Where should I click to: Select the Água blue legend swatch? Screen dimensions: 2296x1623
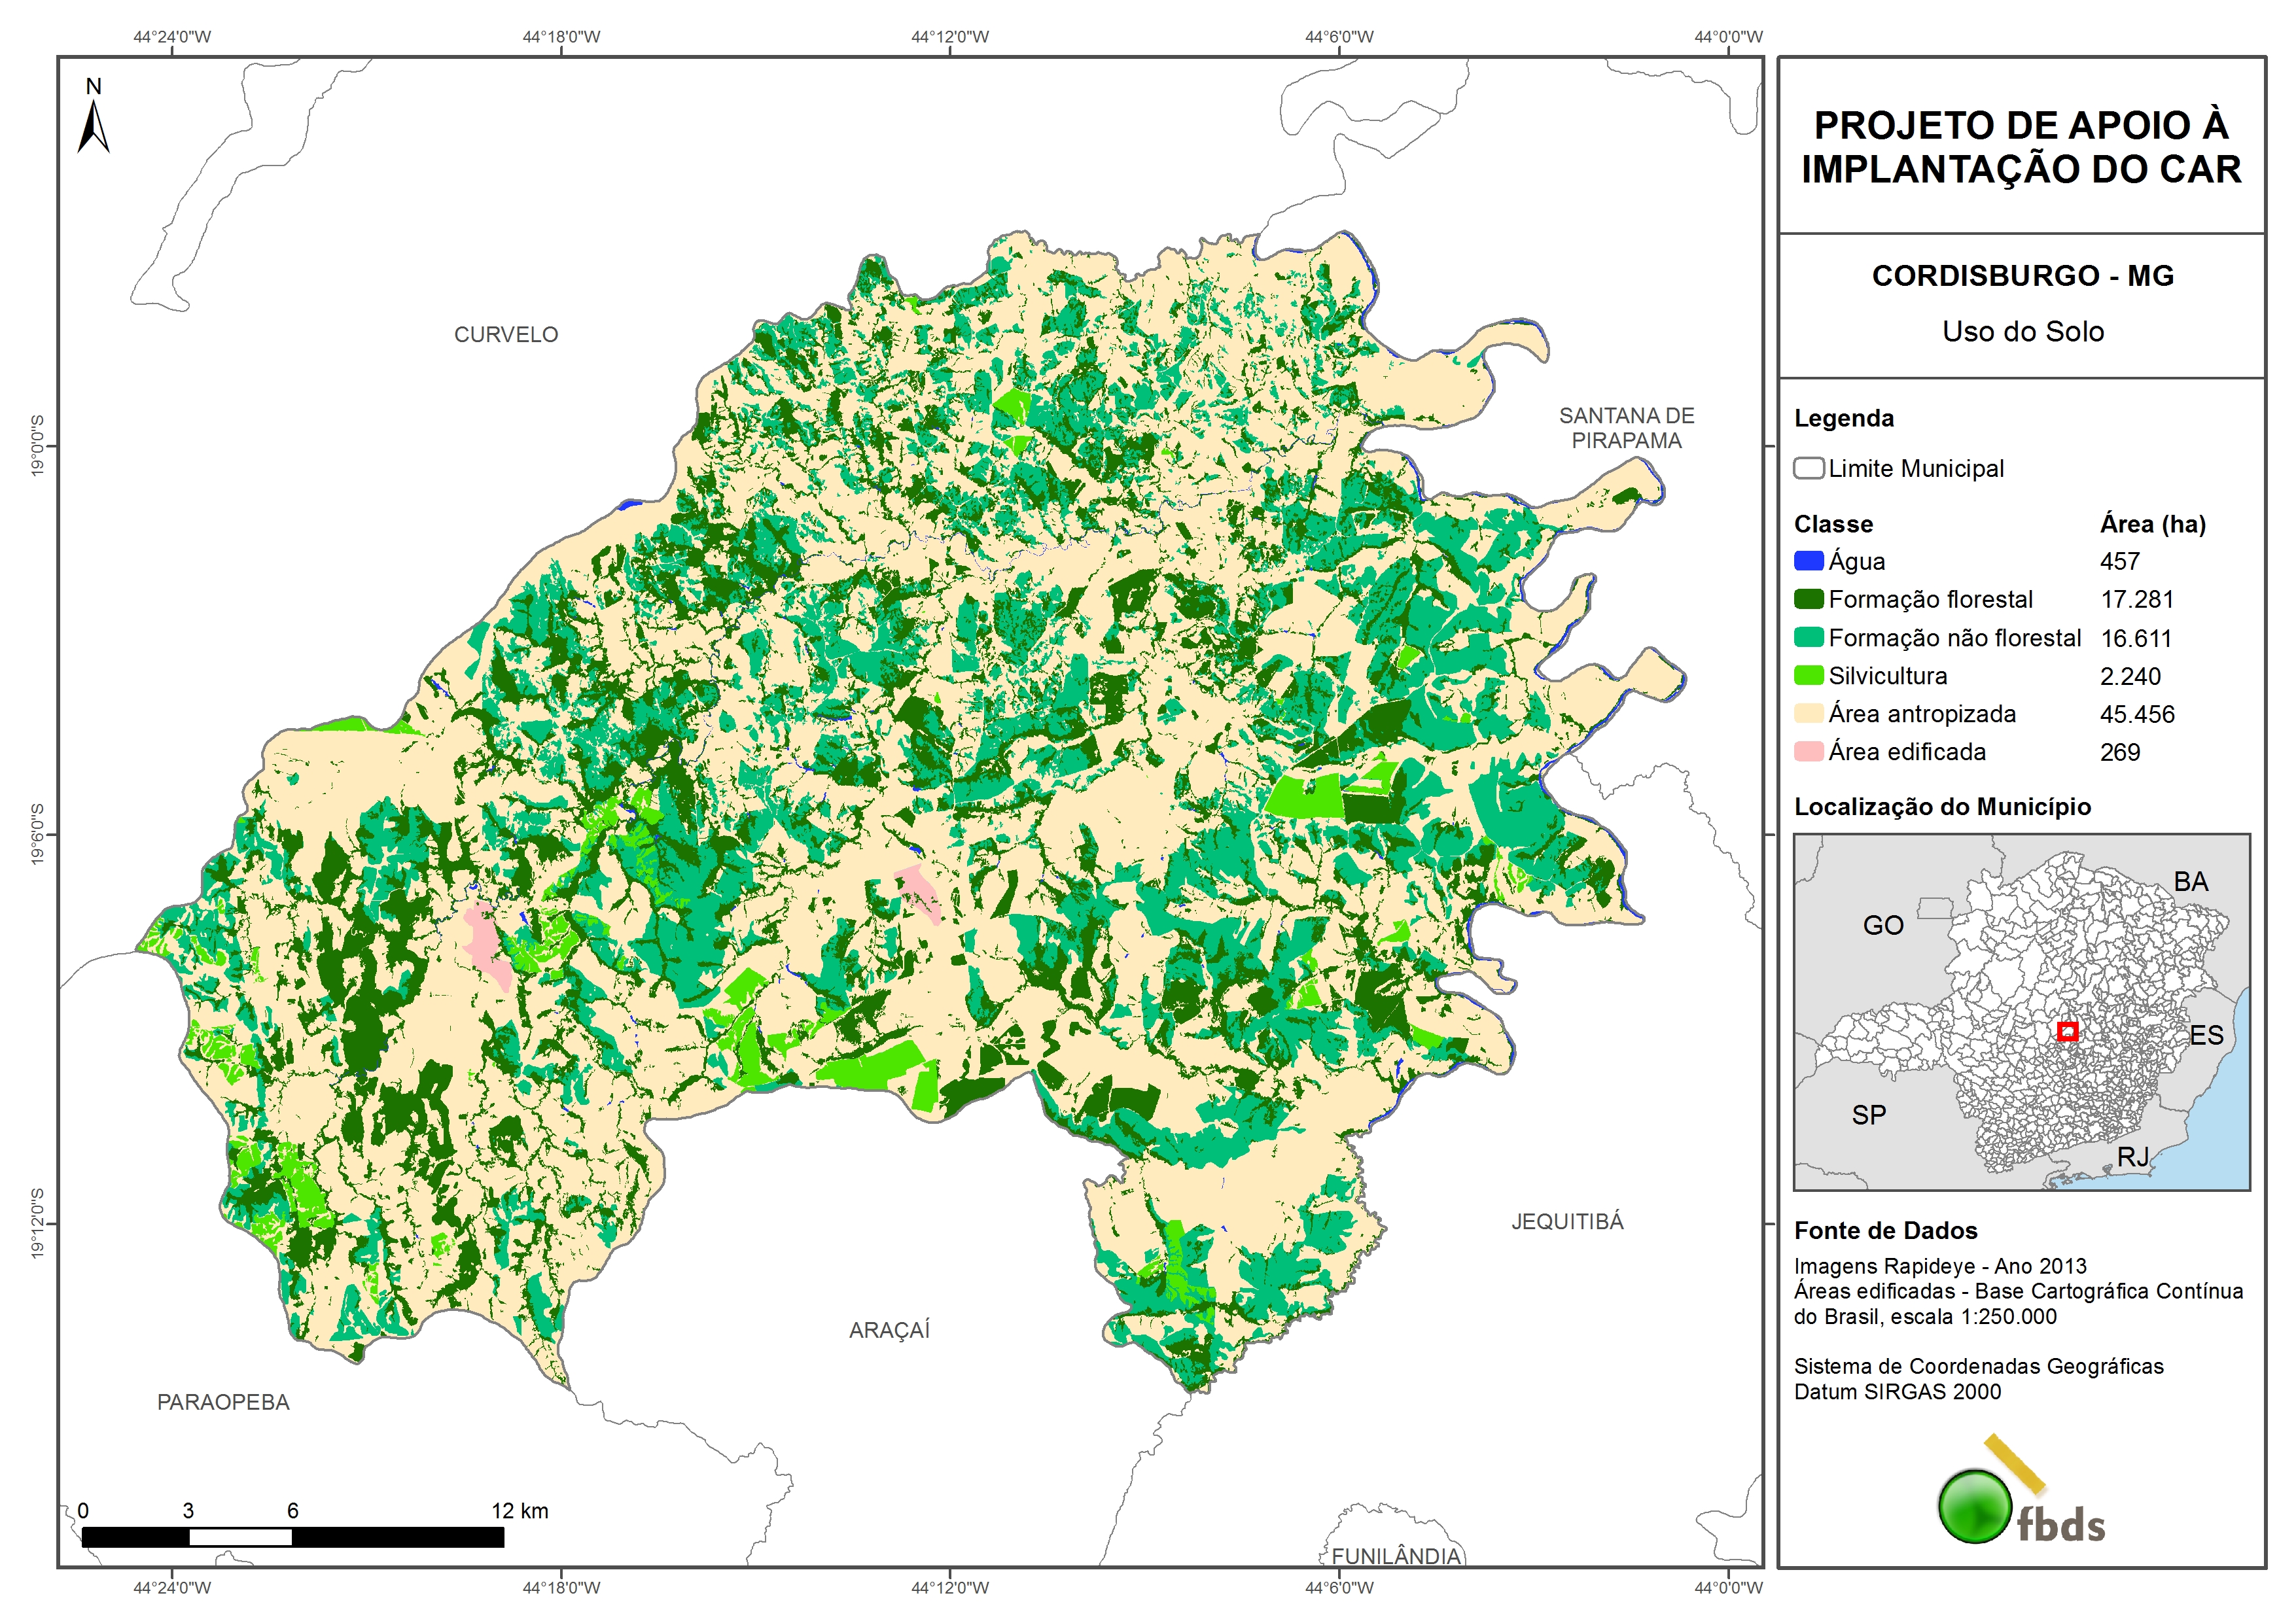pos(1808,561)
